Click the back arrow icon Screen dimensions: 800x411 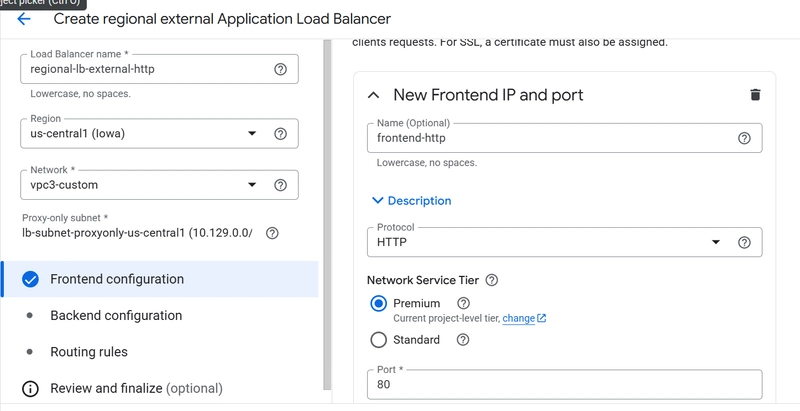point(24,19)
